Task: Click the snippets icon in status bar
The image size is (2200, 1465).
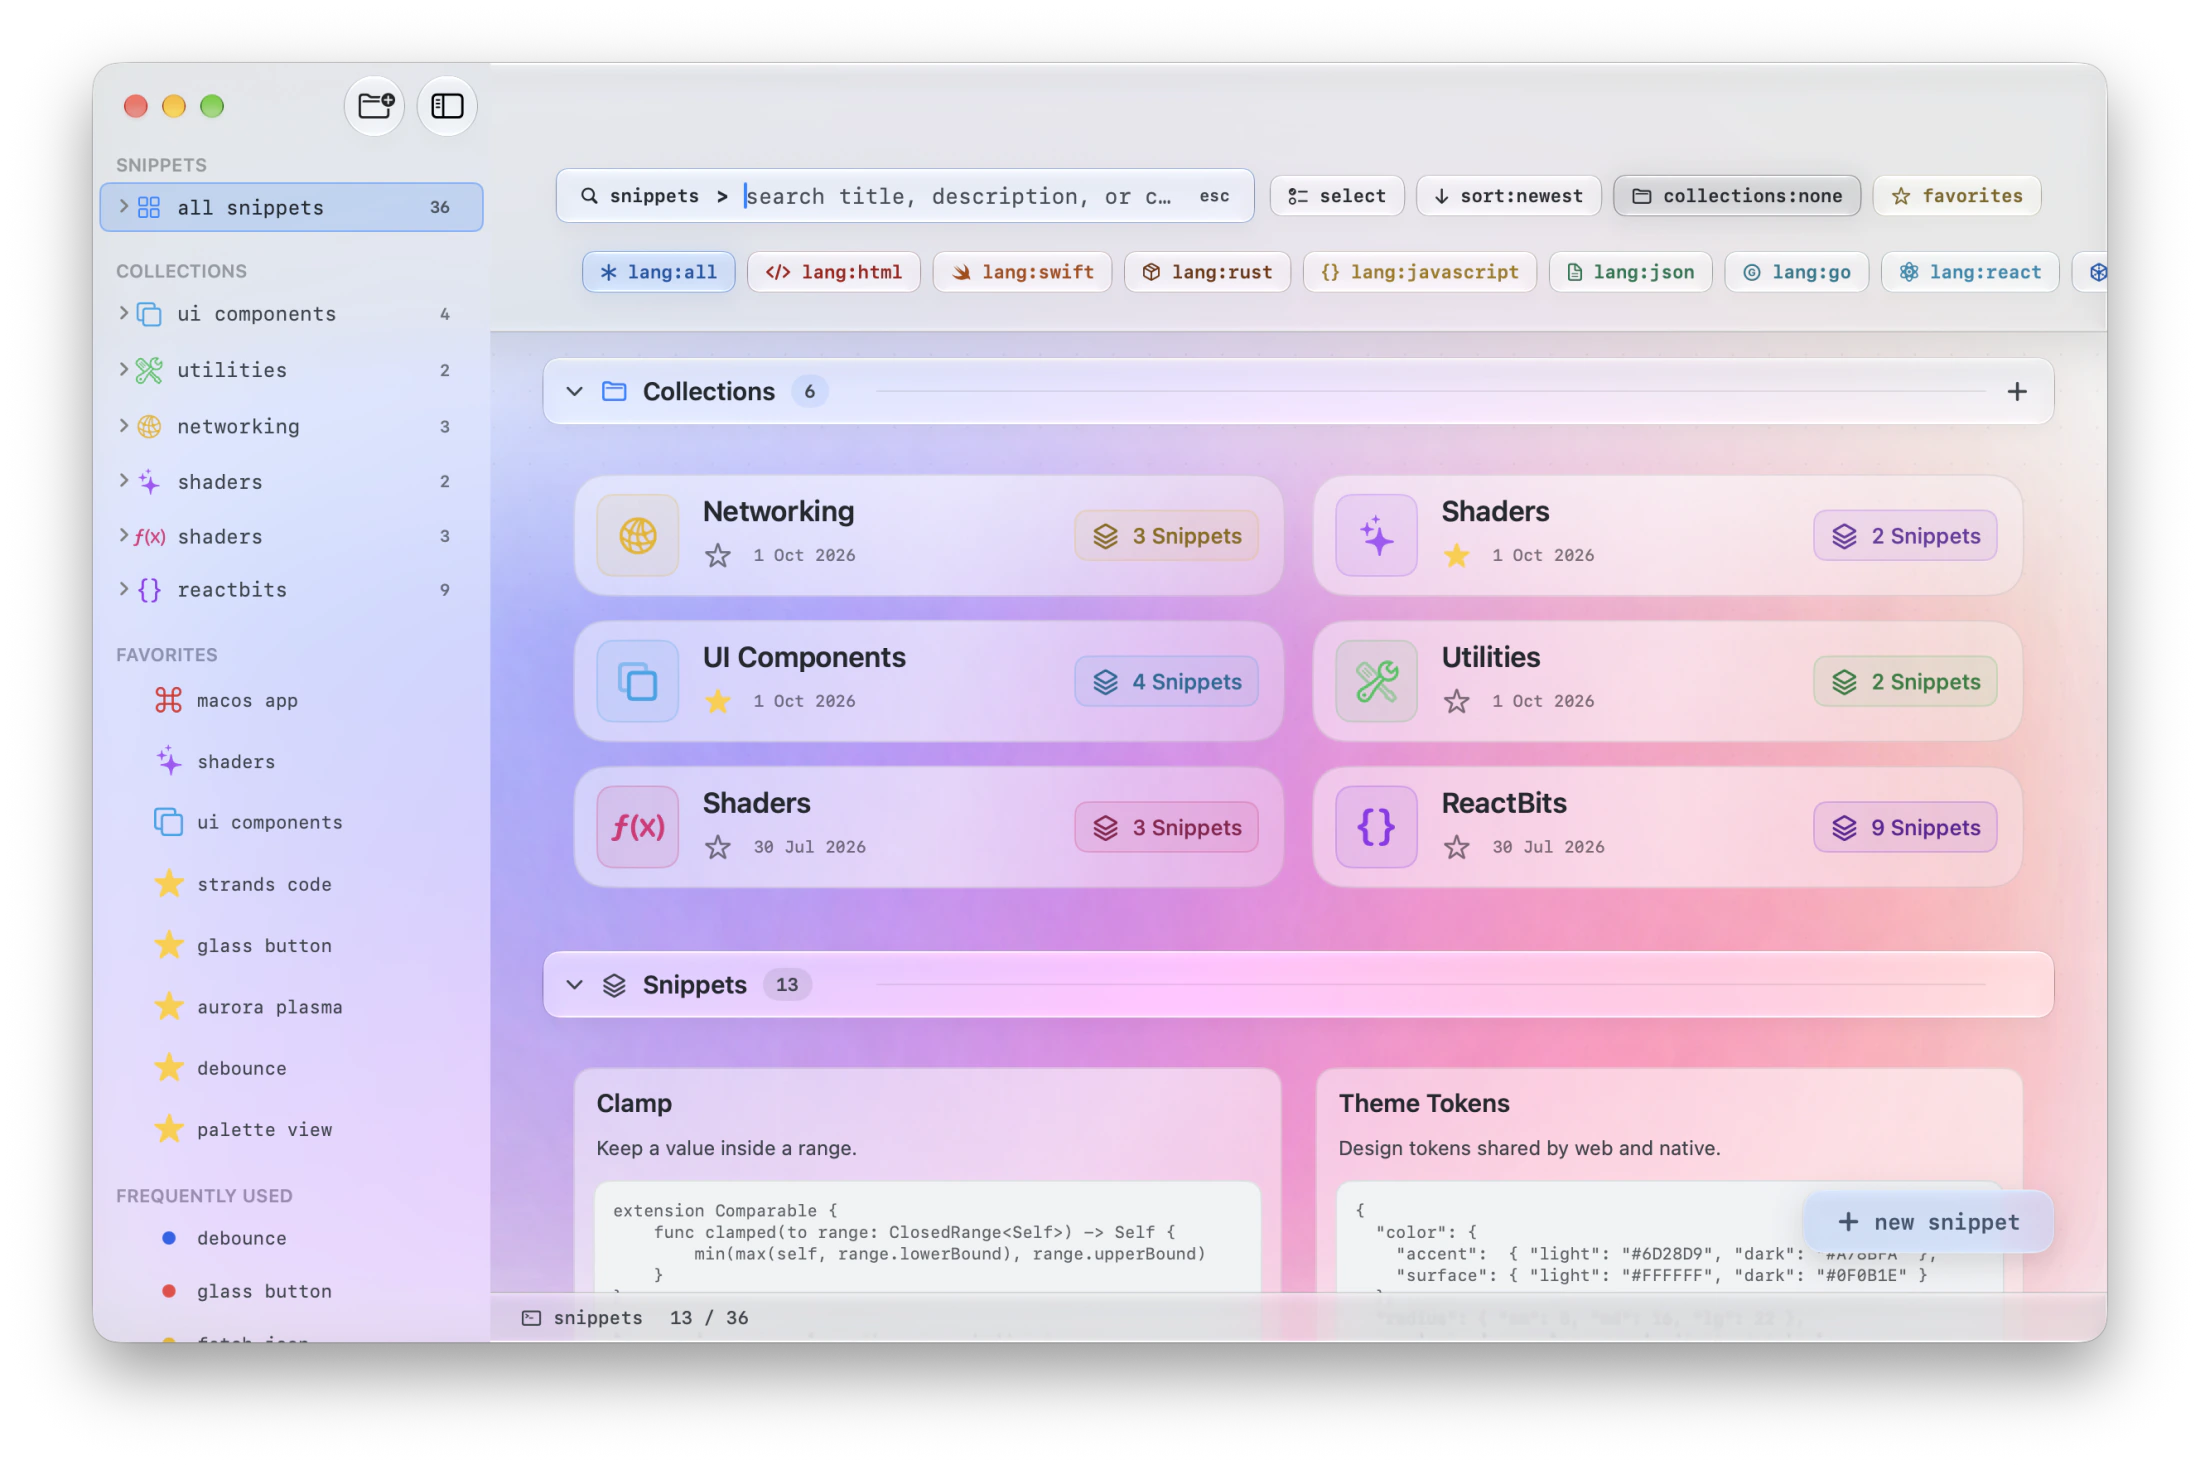Action: [531, 1318]
